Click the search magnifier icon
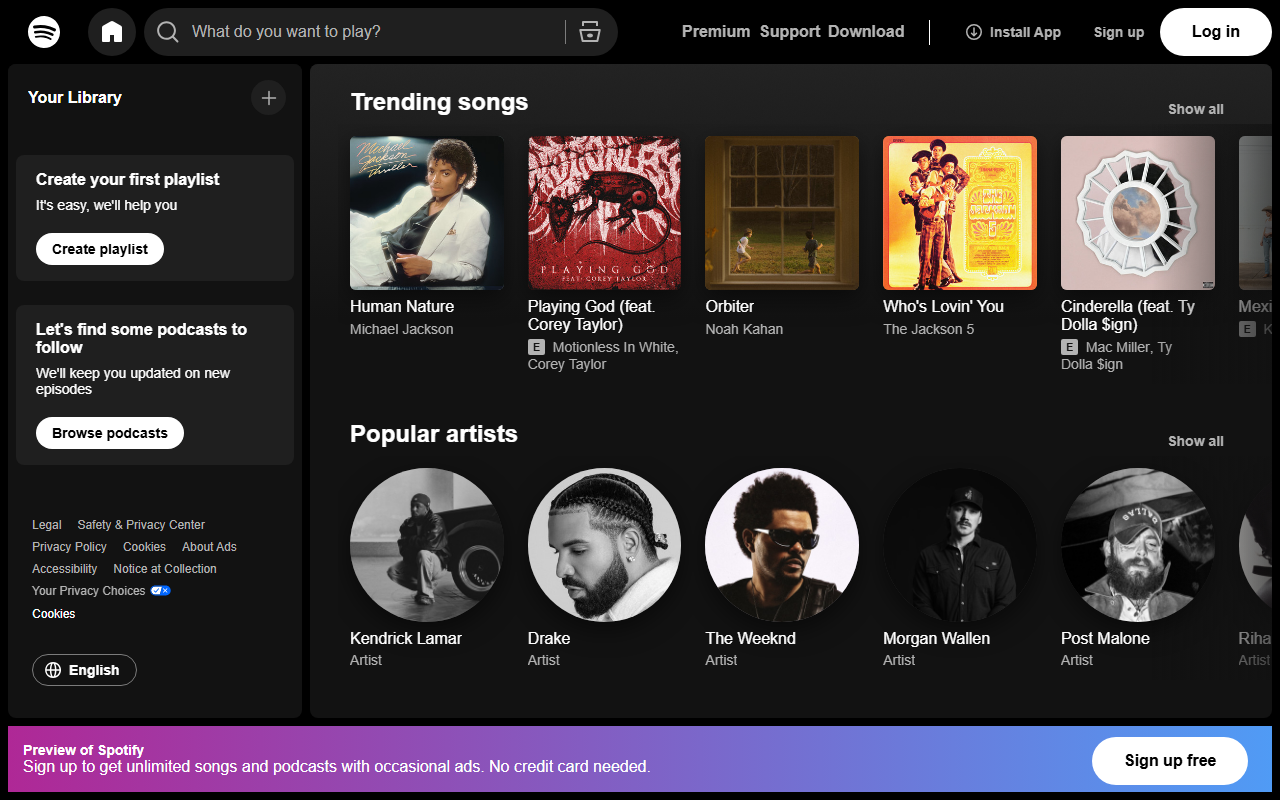 click(x=169, y=32)
